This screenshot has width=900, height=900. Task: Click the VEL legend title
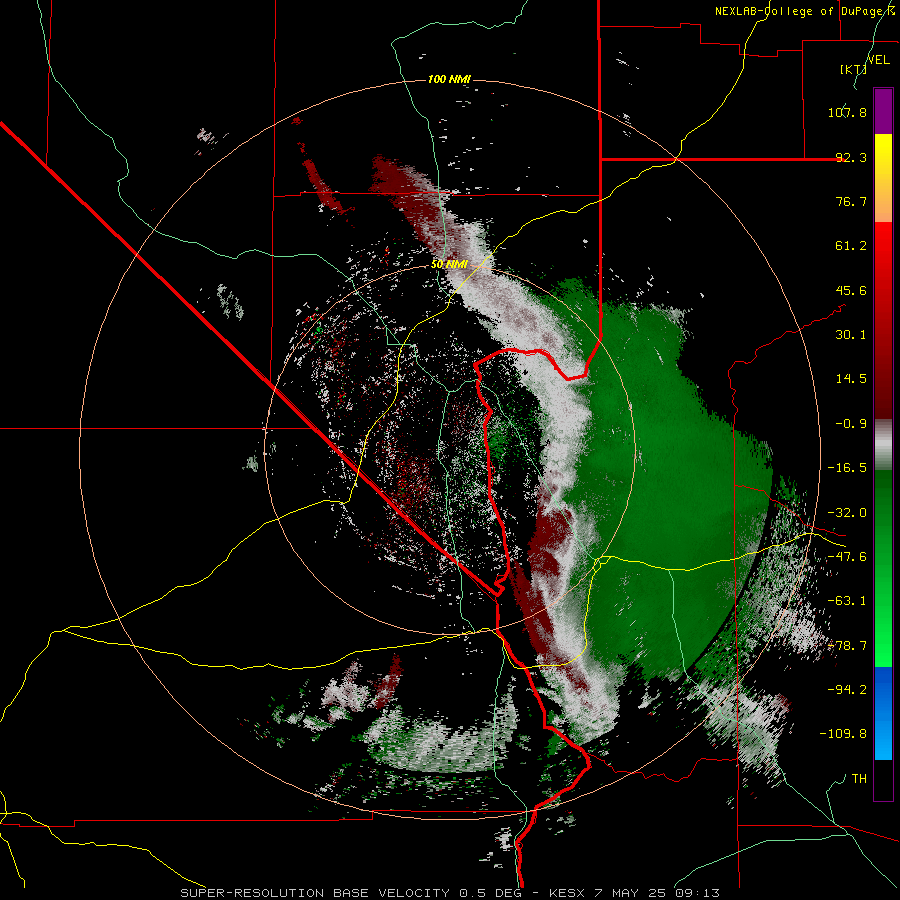click(x=879, y=60)
